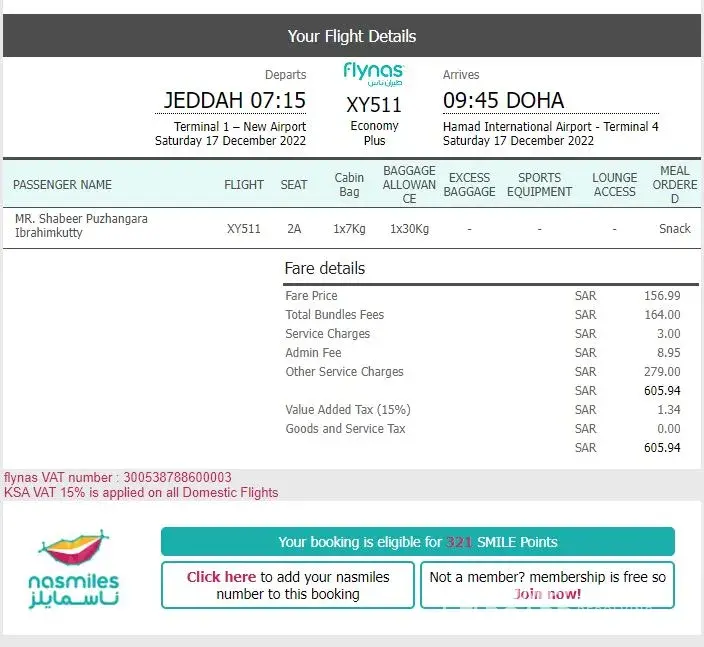Click the 'BAGGAGE ALLOWANCE' column header
Screen dimensions: 704x647
pyautogui.click(x=409, y=185)
